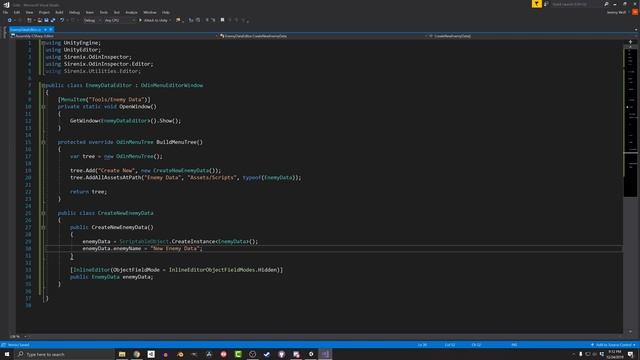
Task: Click the signed-in user name
Action: tap(616, 12)
